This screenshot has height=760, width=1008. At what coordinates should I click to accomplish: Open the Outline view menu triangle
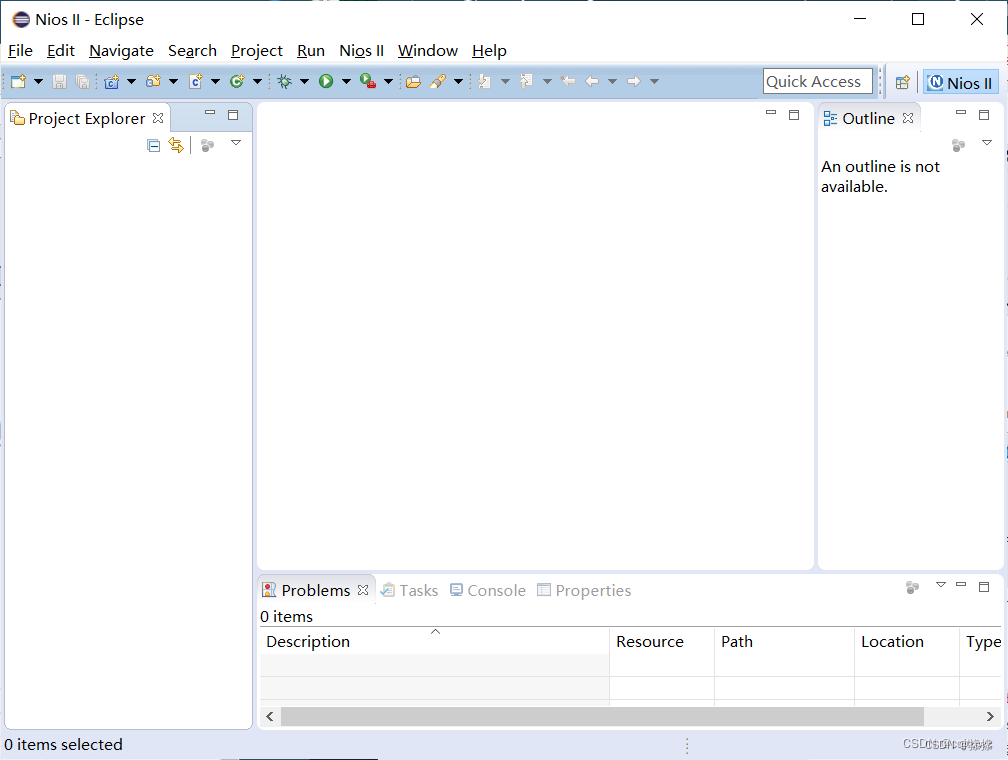point(987,143)
